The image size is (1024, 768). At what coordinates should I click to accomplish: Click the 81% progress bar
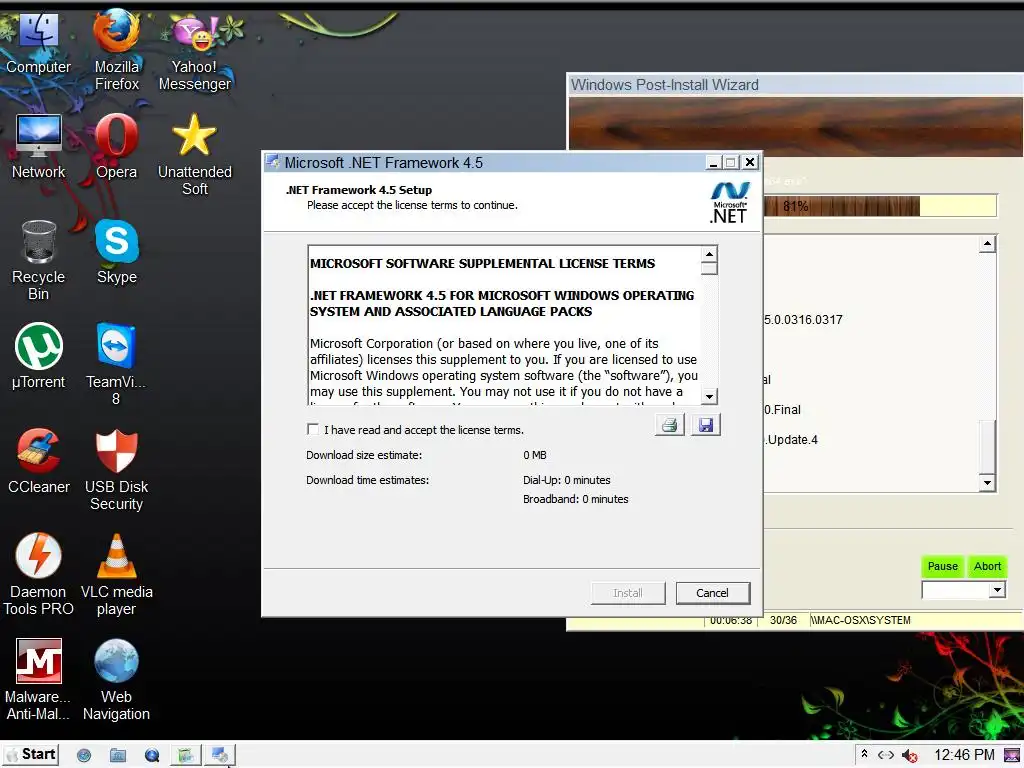coord(879,206)
